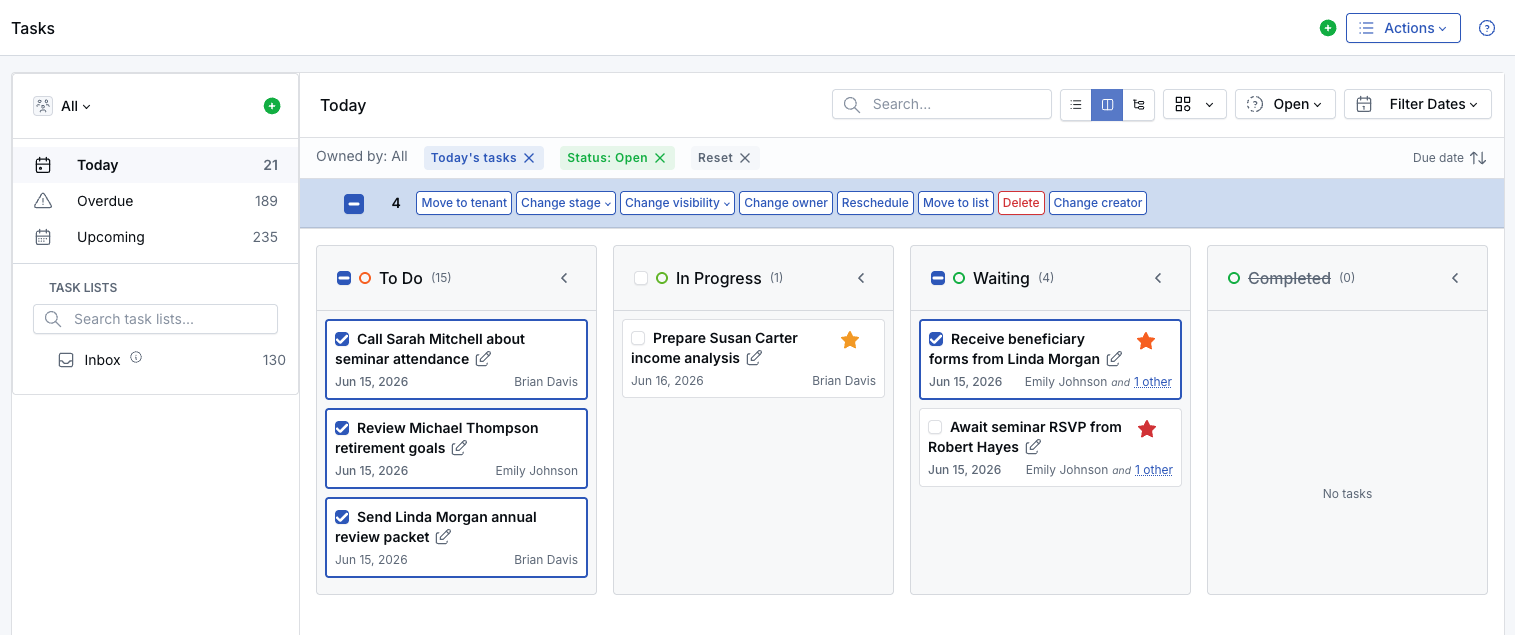Image resolution: width=1515 pixels, height=635 pixels.
Task: Click Change owner button
Action: pos(786,203)
